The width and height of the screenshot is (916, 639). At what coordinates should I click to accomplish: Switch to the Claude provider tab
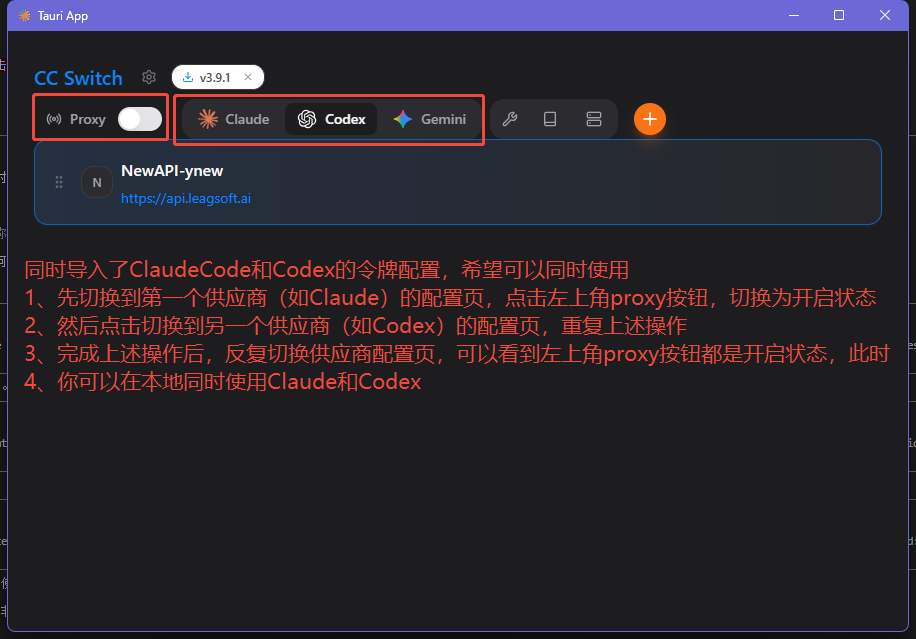point(232,119)
